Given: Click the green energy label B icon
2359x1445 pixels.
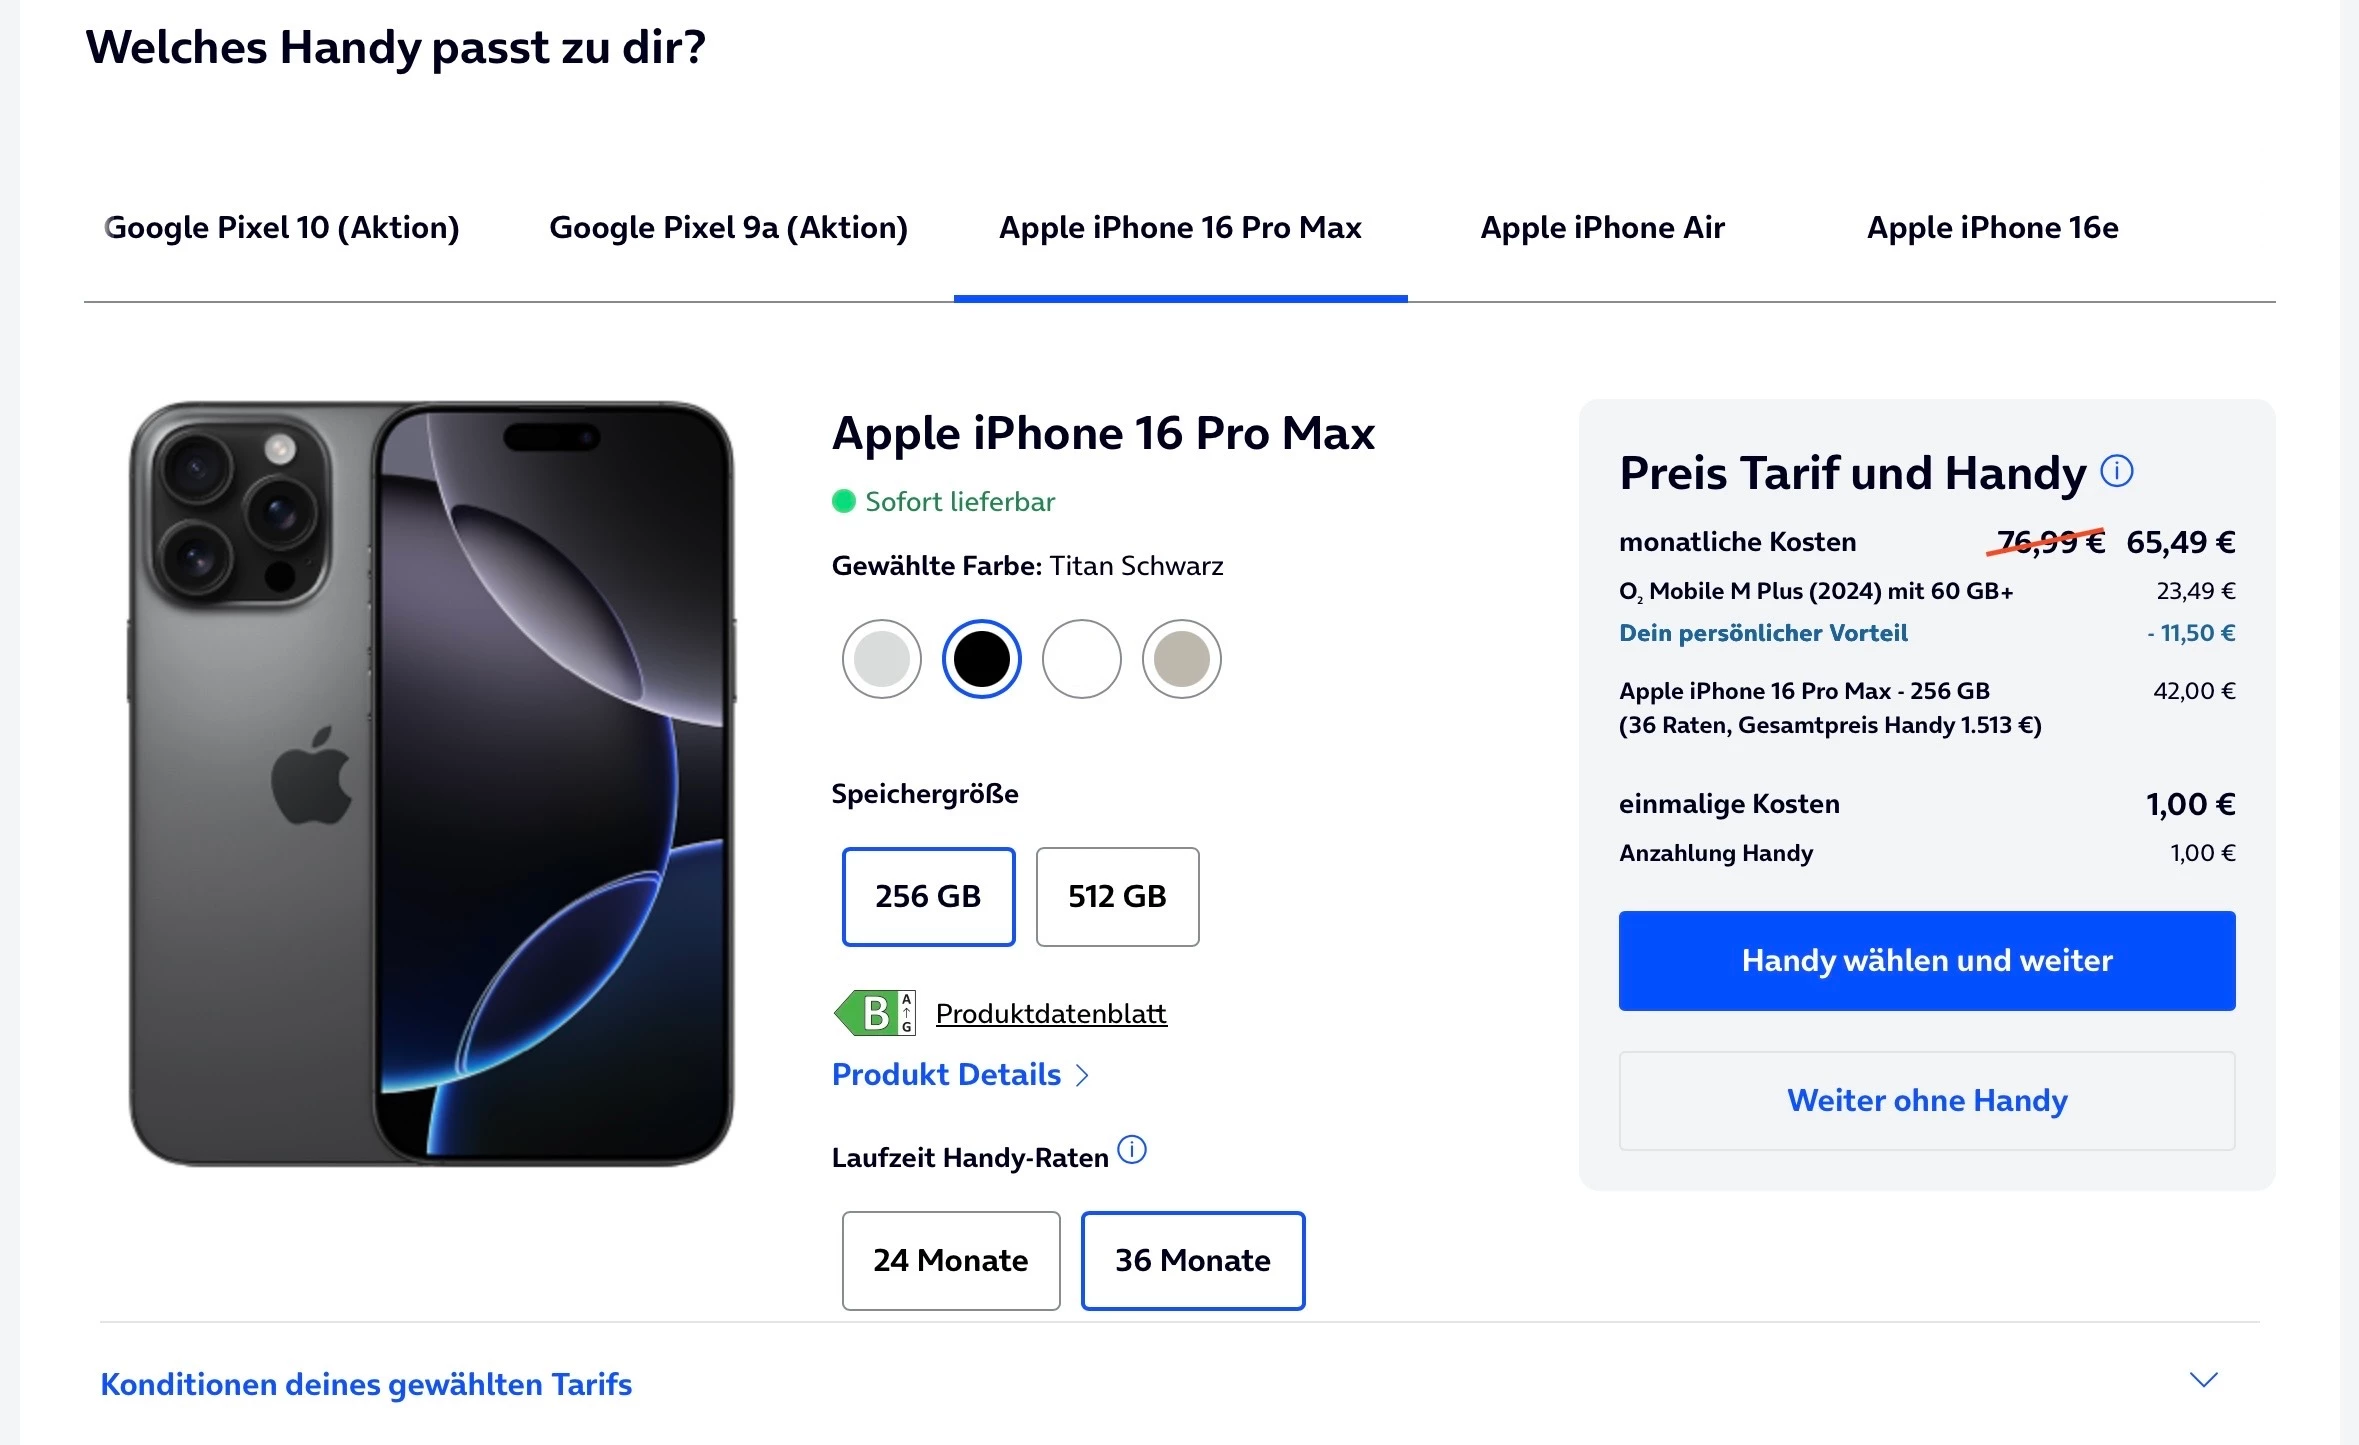Looking at the screenshot, I should click(x=875, y=1013).
